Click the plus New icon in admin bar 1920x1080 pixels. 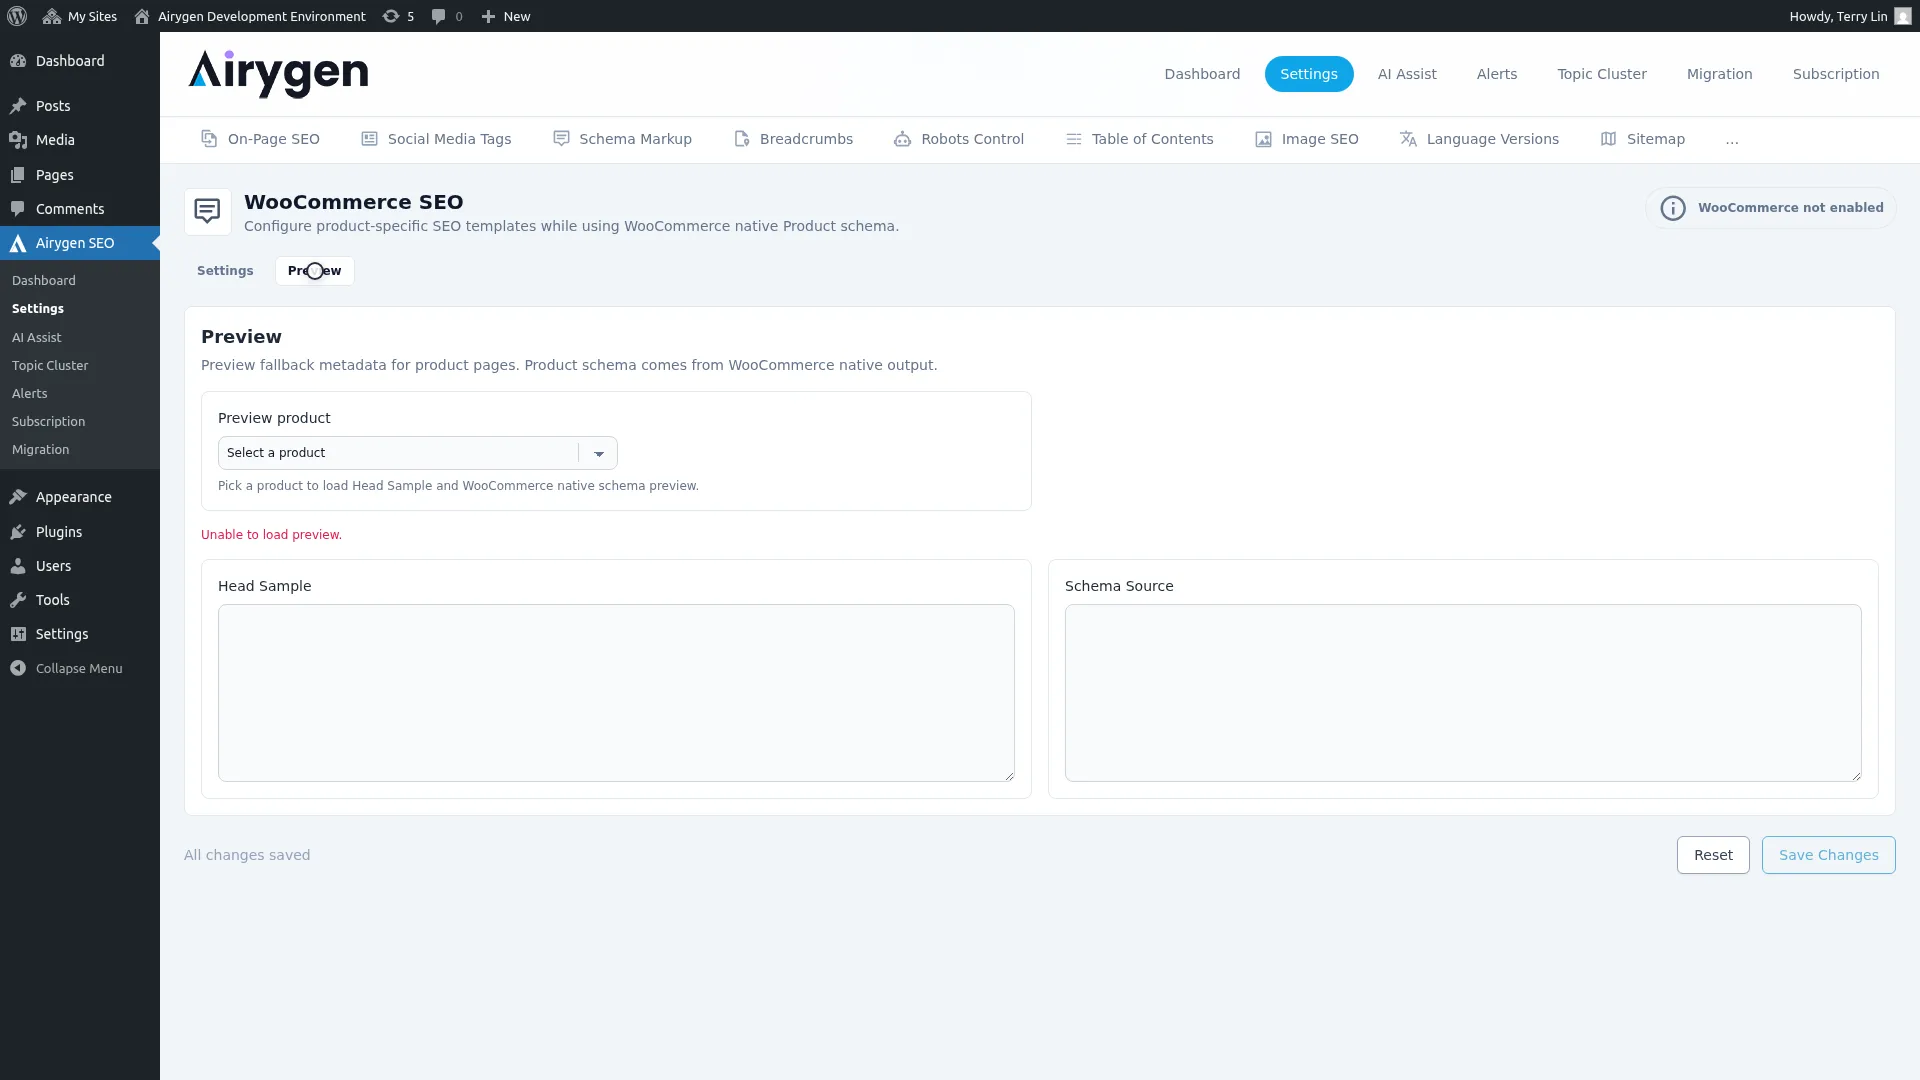(488, 16)
